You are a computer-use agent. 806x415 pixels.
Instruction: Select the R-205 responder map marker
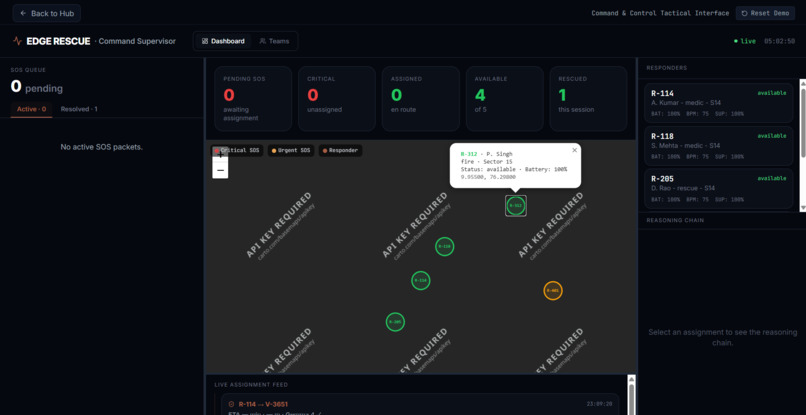click(x=395, y=322)
